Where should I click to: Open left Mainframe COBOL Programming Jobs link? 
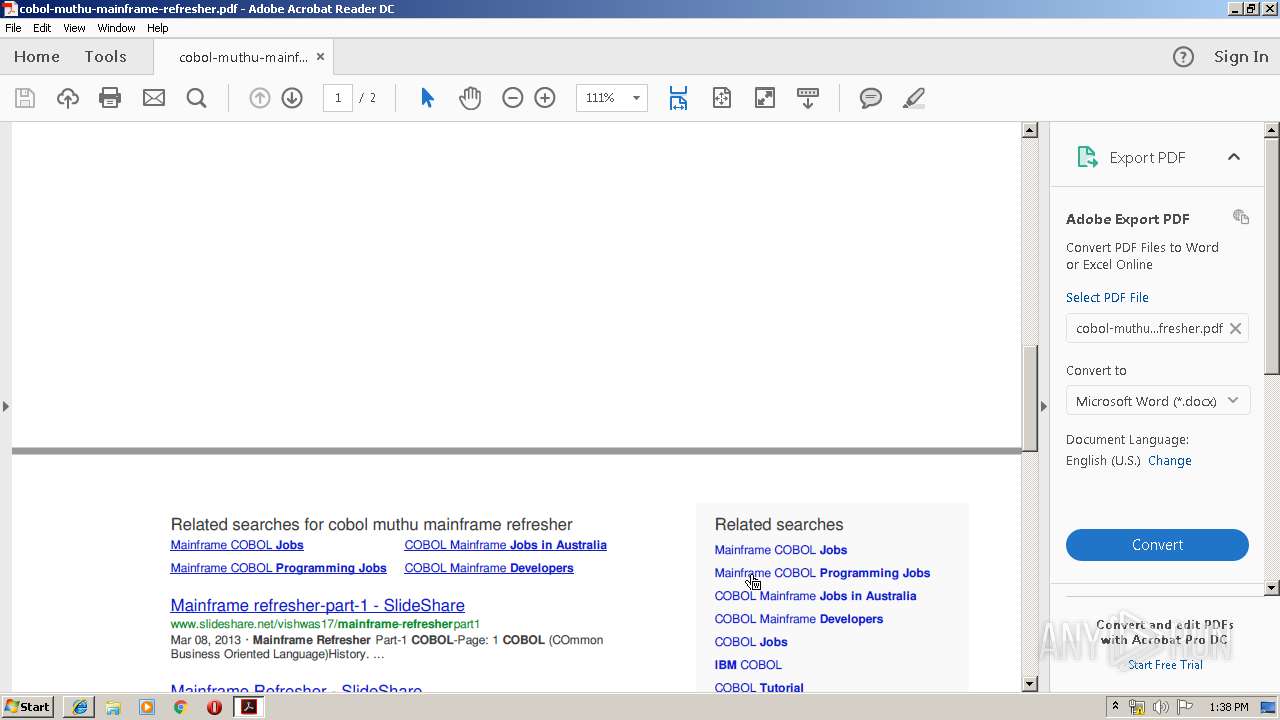tap(278, 568)
